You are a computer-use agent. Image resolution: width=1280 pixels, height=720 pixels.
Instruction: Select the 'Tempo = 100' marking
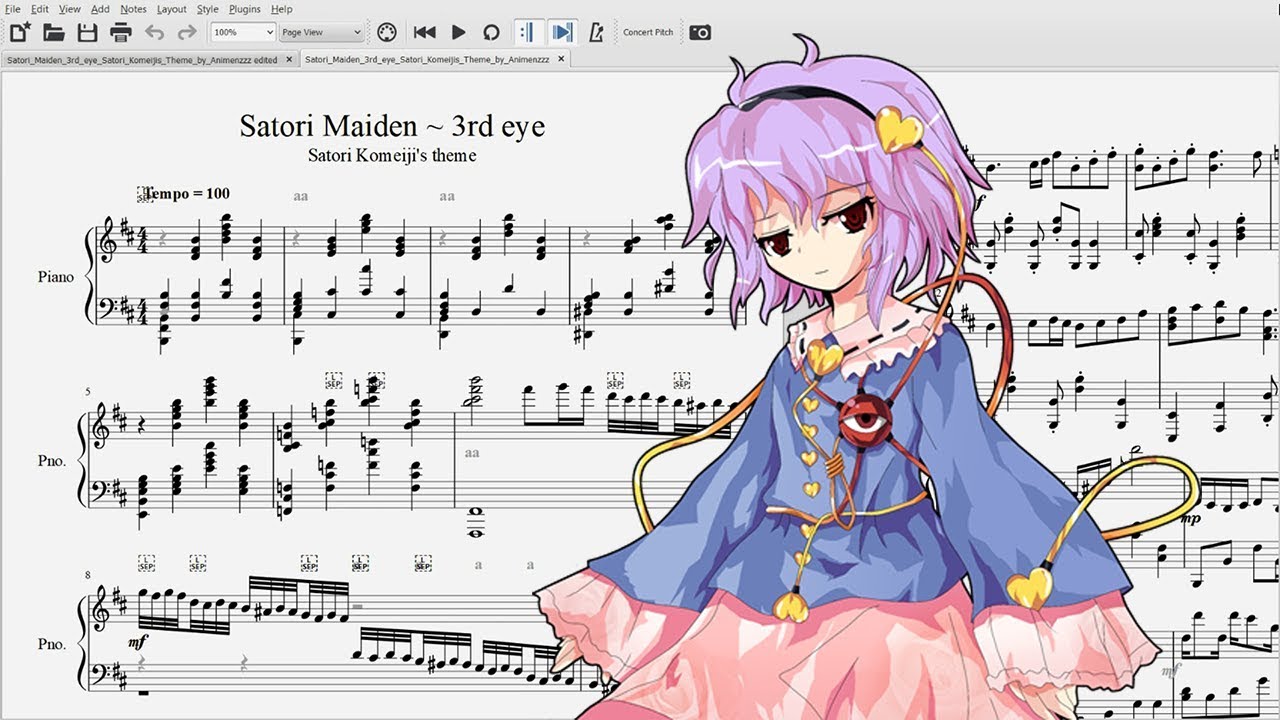click(x=186, y=193)
